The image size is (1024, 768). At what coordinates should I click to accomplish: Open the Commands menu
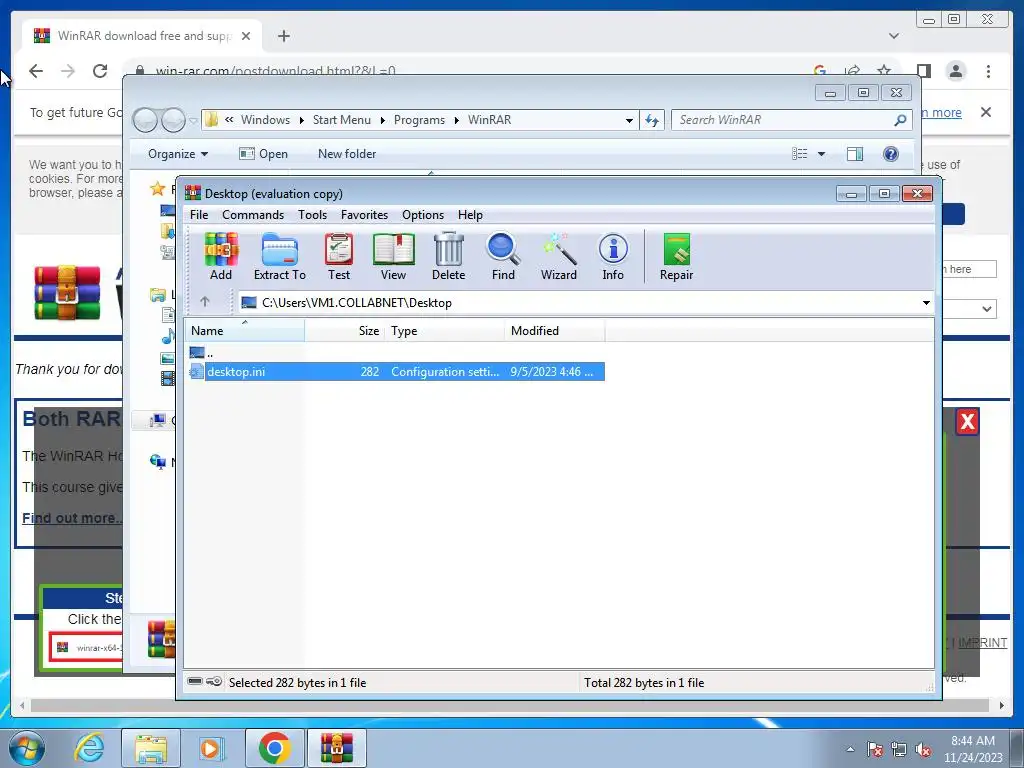[253, 215]
